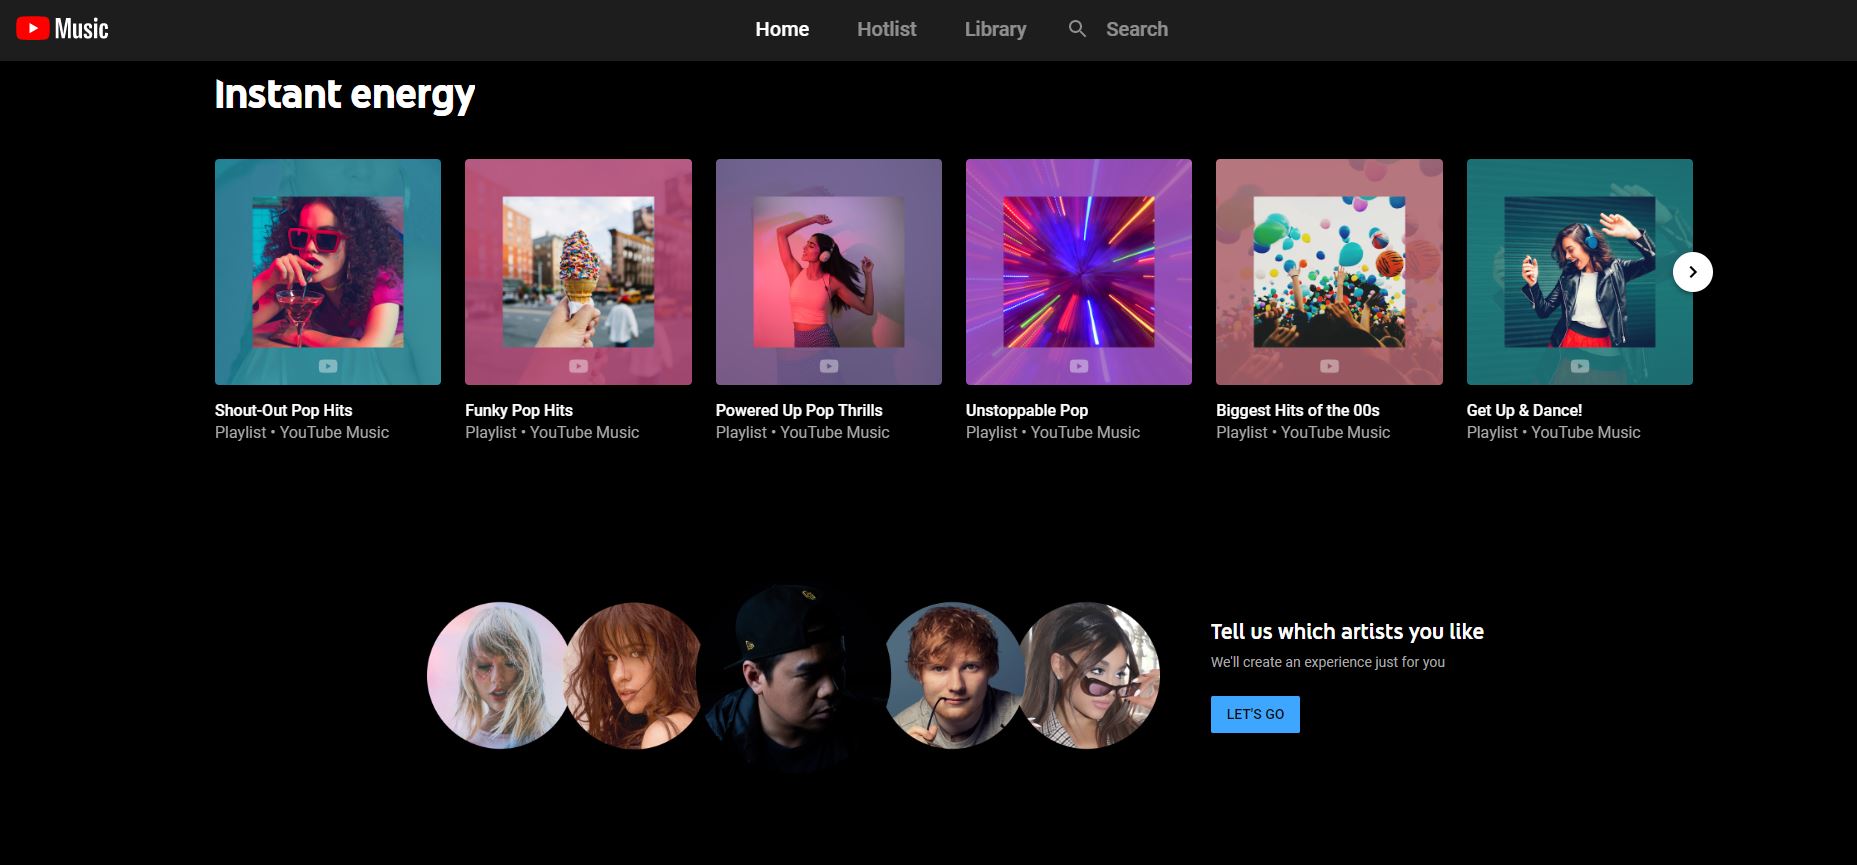1857x865 pixels.
Task: Open the Shout-Out Pop Hits title link
Action: 283,410
